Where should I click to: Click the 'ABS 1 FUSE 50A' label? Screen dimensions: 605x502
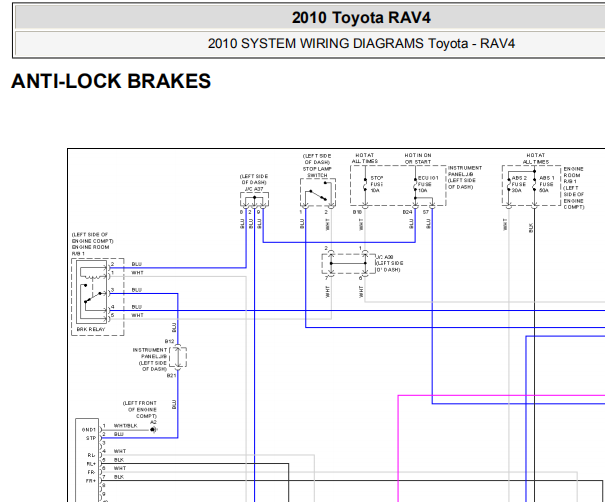(x=546, y=184)
